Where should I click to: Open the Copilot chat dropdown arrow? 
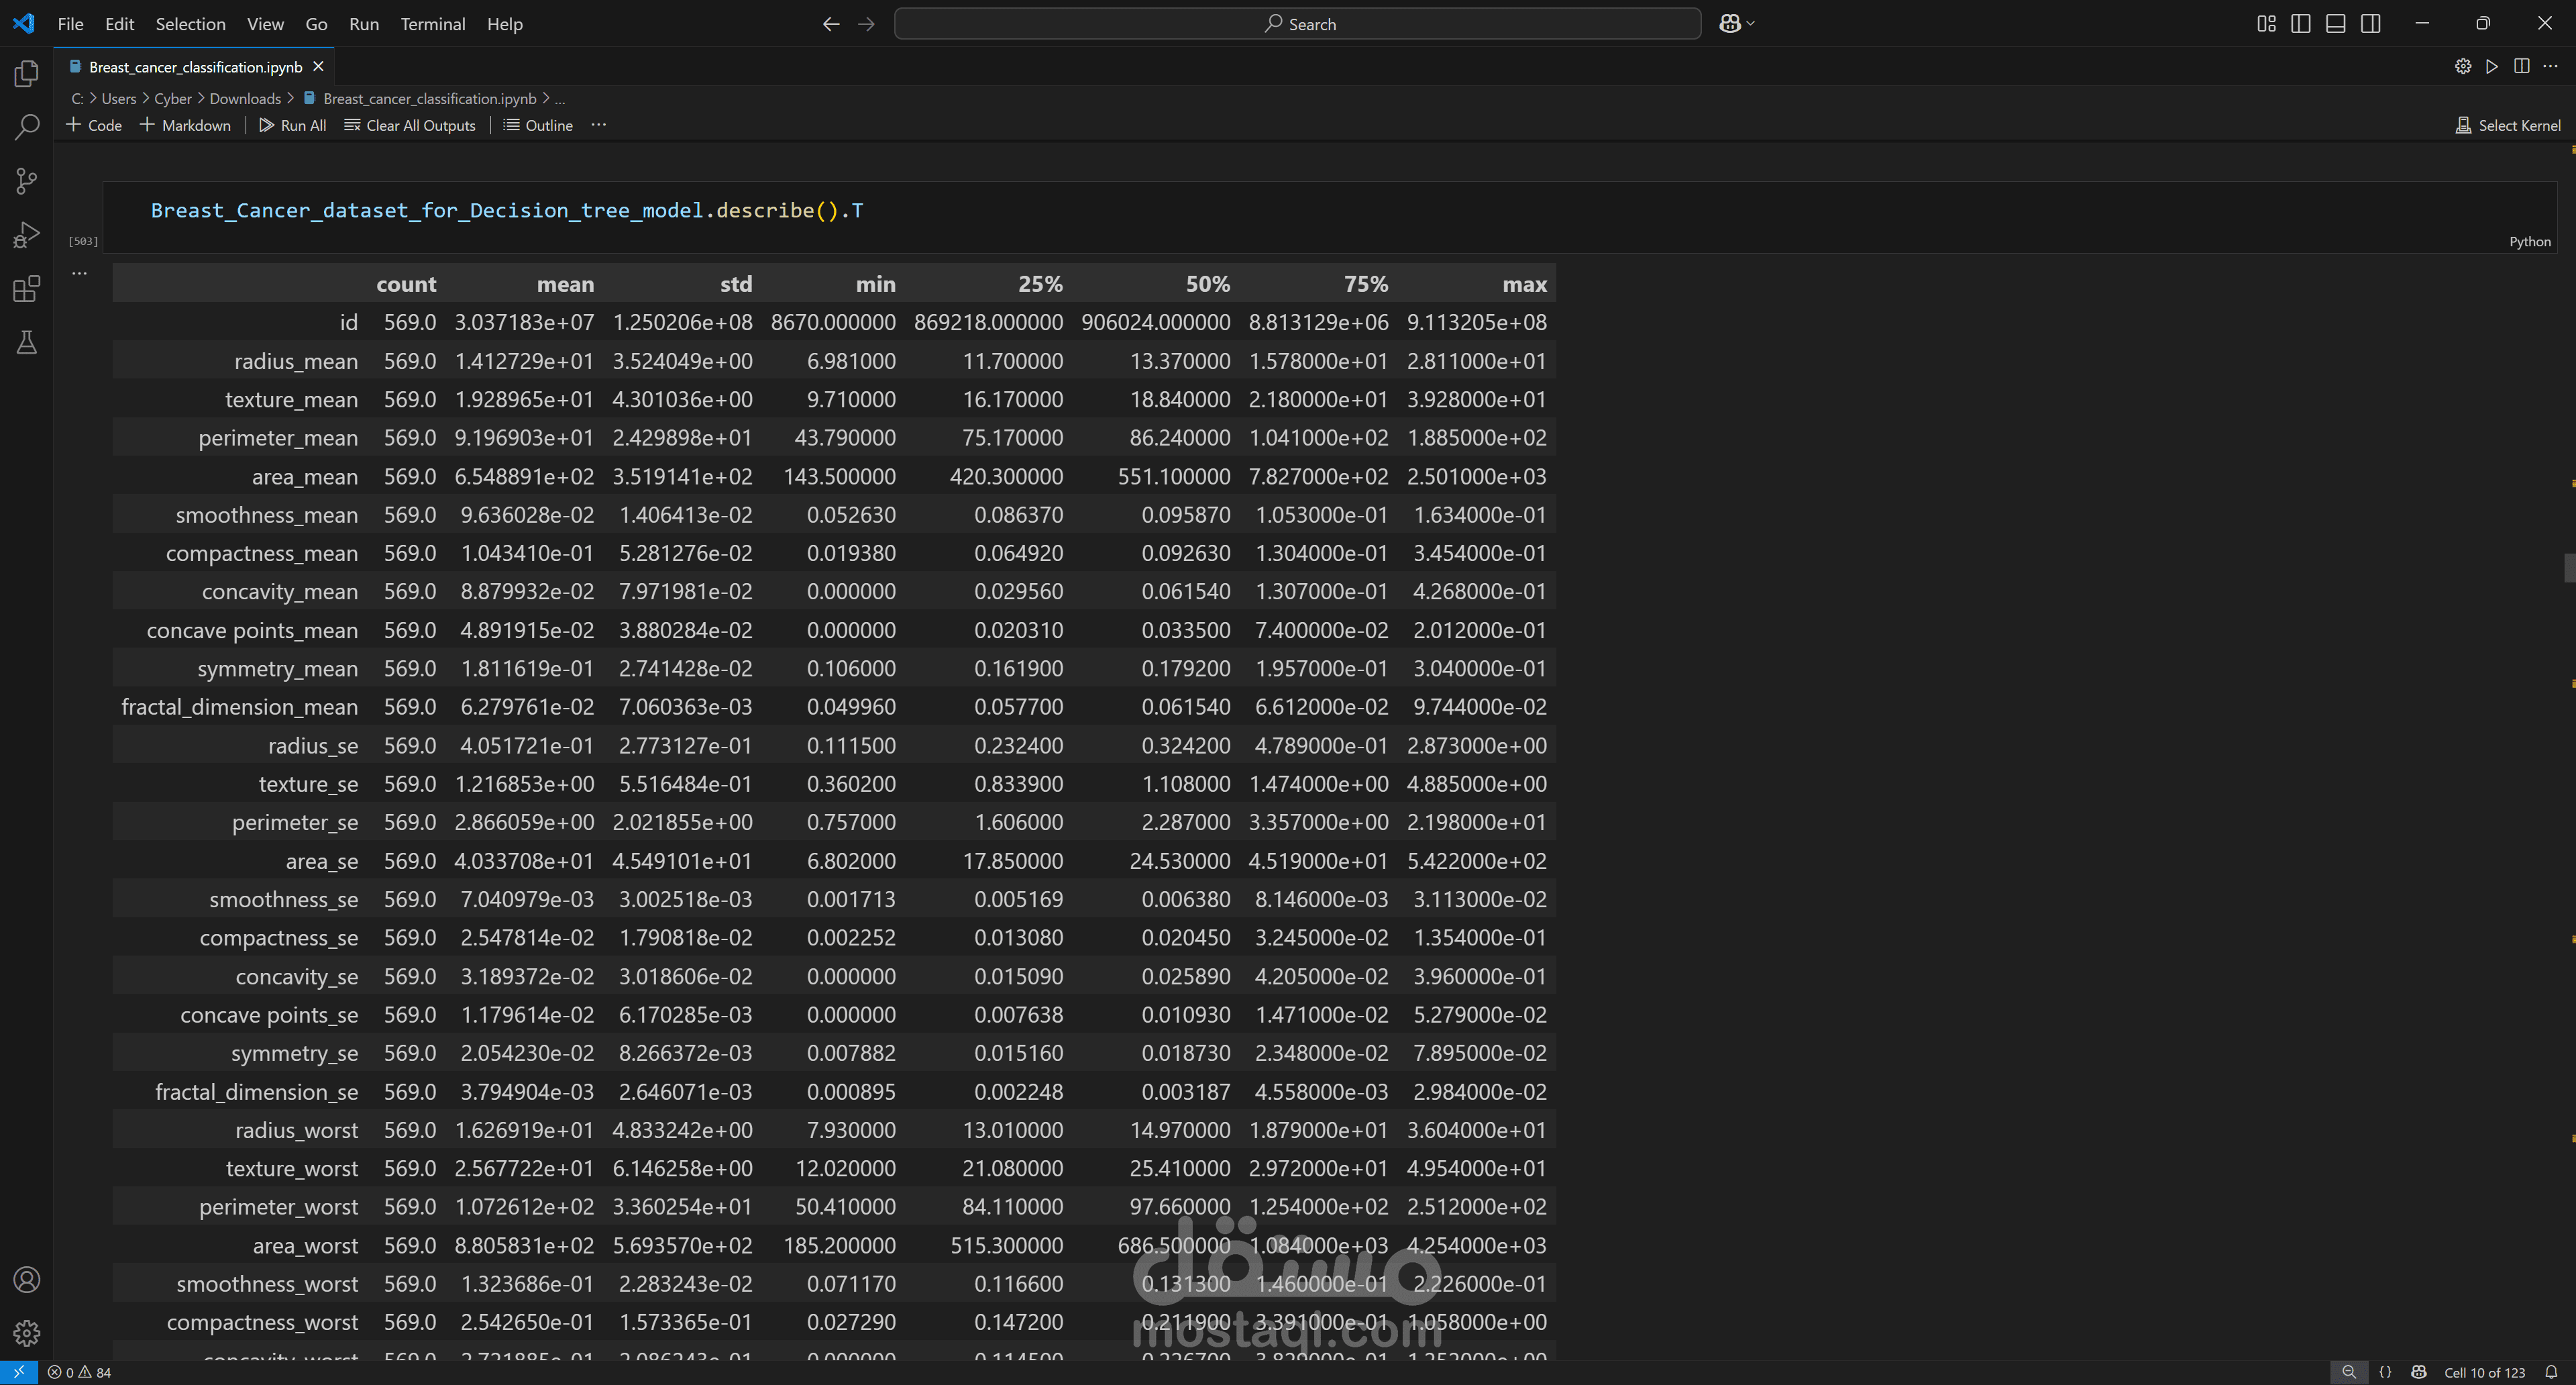(x=1751, y=24)
